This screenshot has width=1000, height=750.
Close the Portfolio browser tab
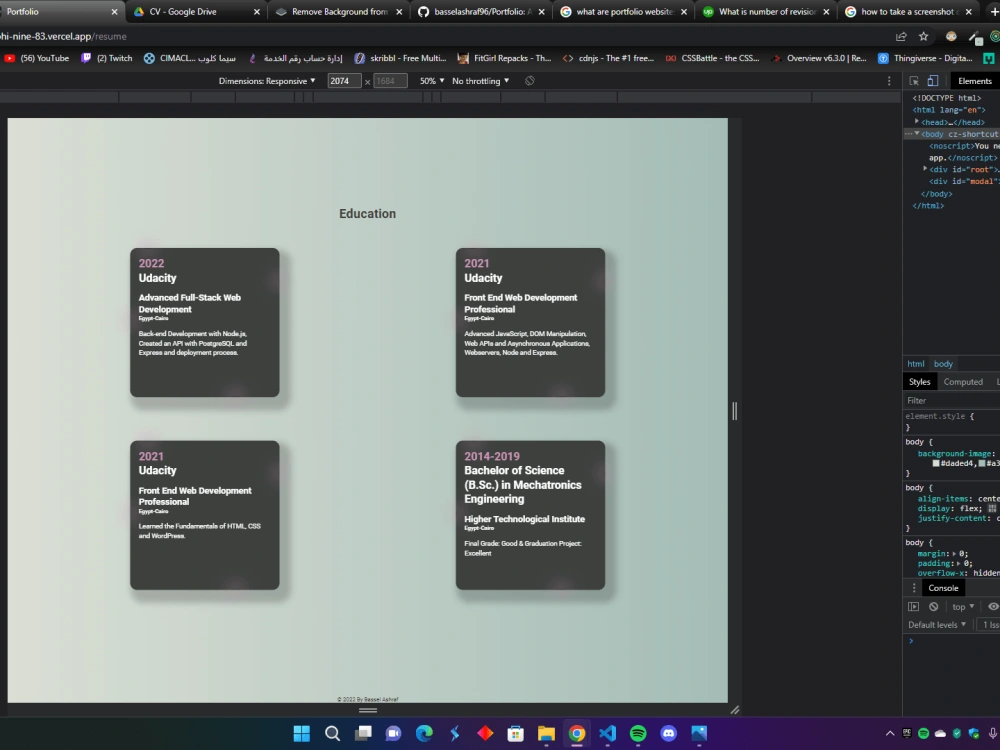[x=114, y=11]
